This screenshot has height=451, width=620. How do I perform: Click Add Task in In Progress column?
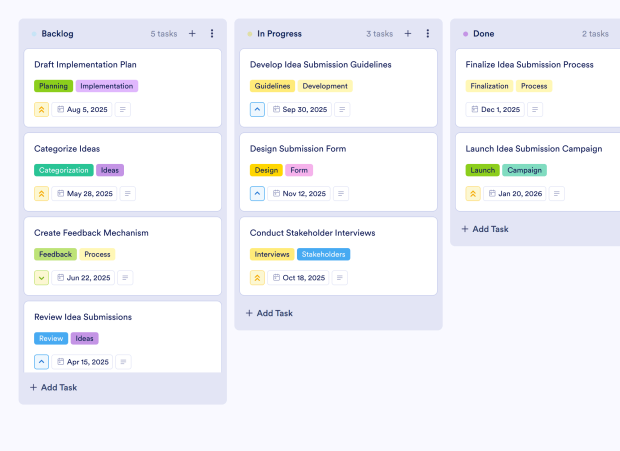click(270, 313)
